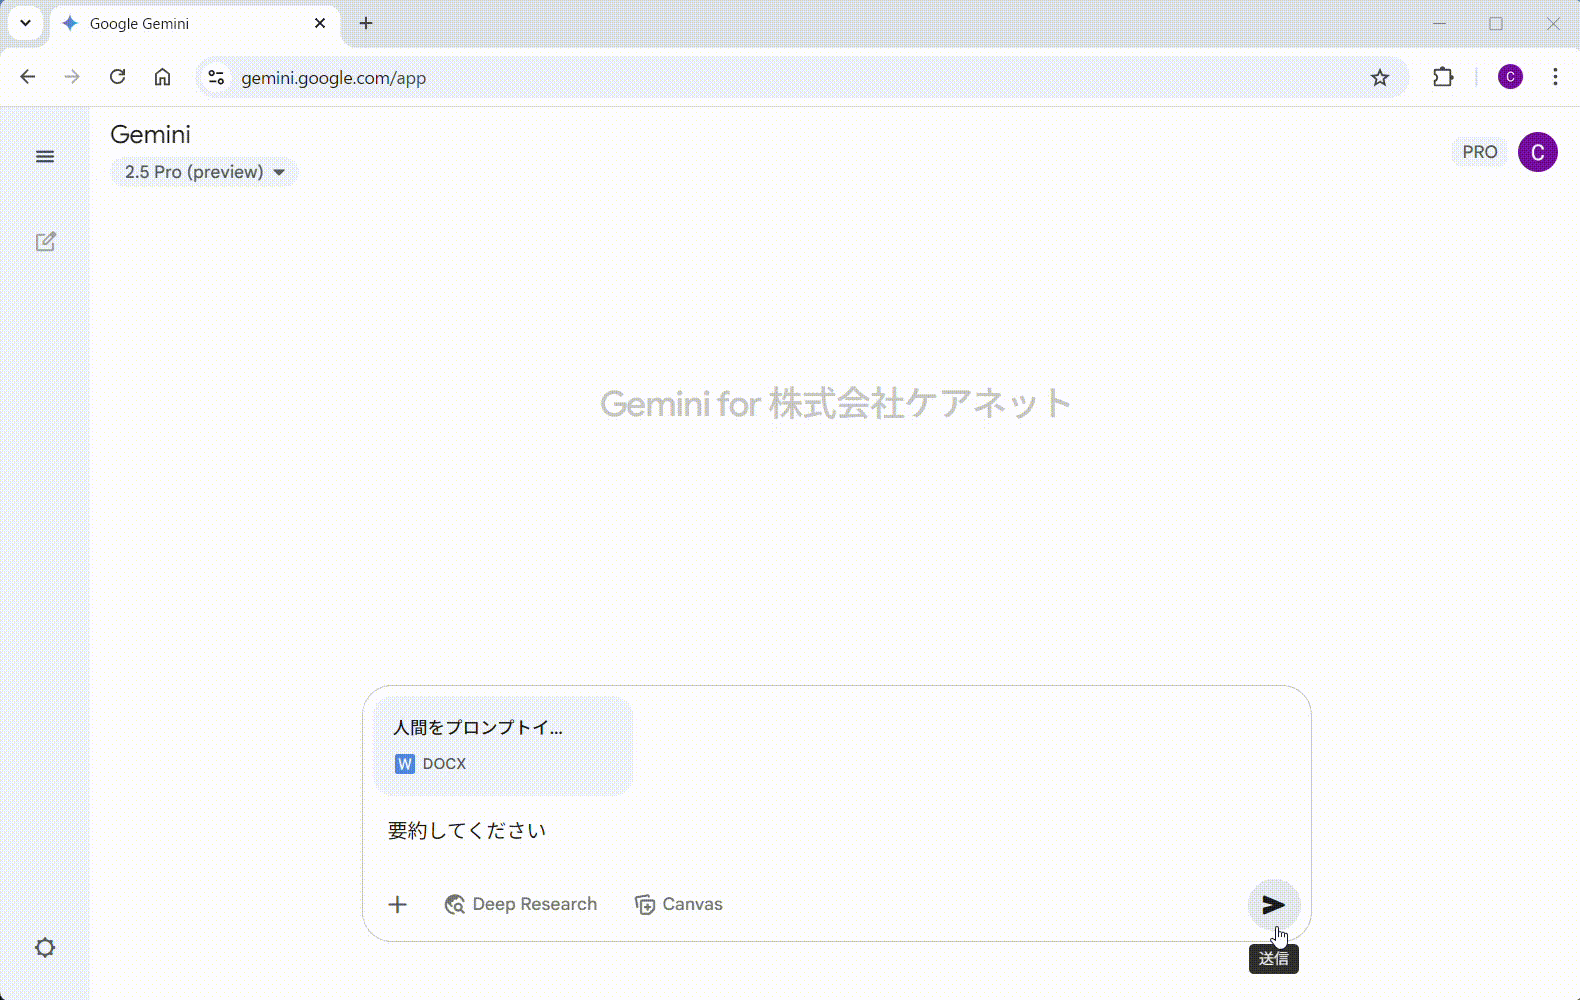Maximize the browser window
Screen dimensions: 1580x1000
pyautogui.click(x=1496, y=23)
